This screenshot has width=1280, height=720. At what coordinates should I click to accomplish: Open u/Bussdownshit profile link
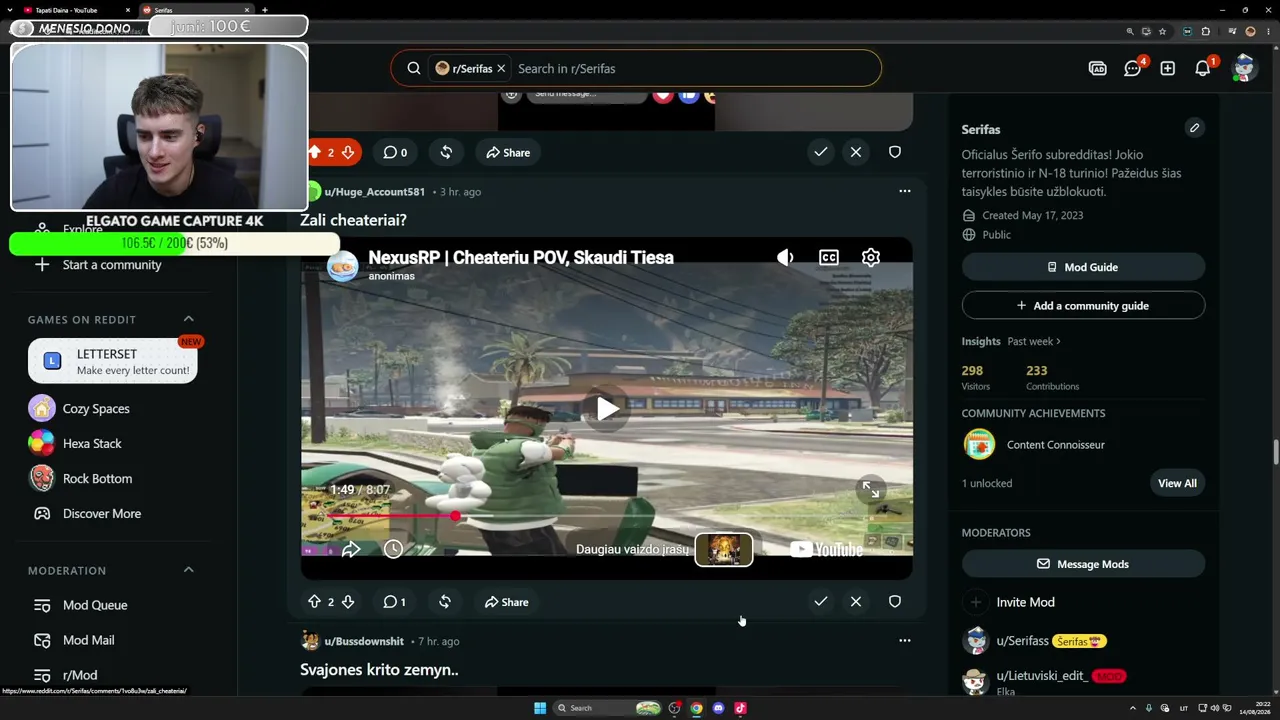(x=364, y=641)
